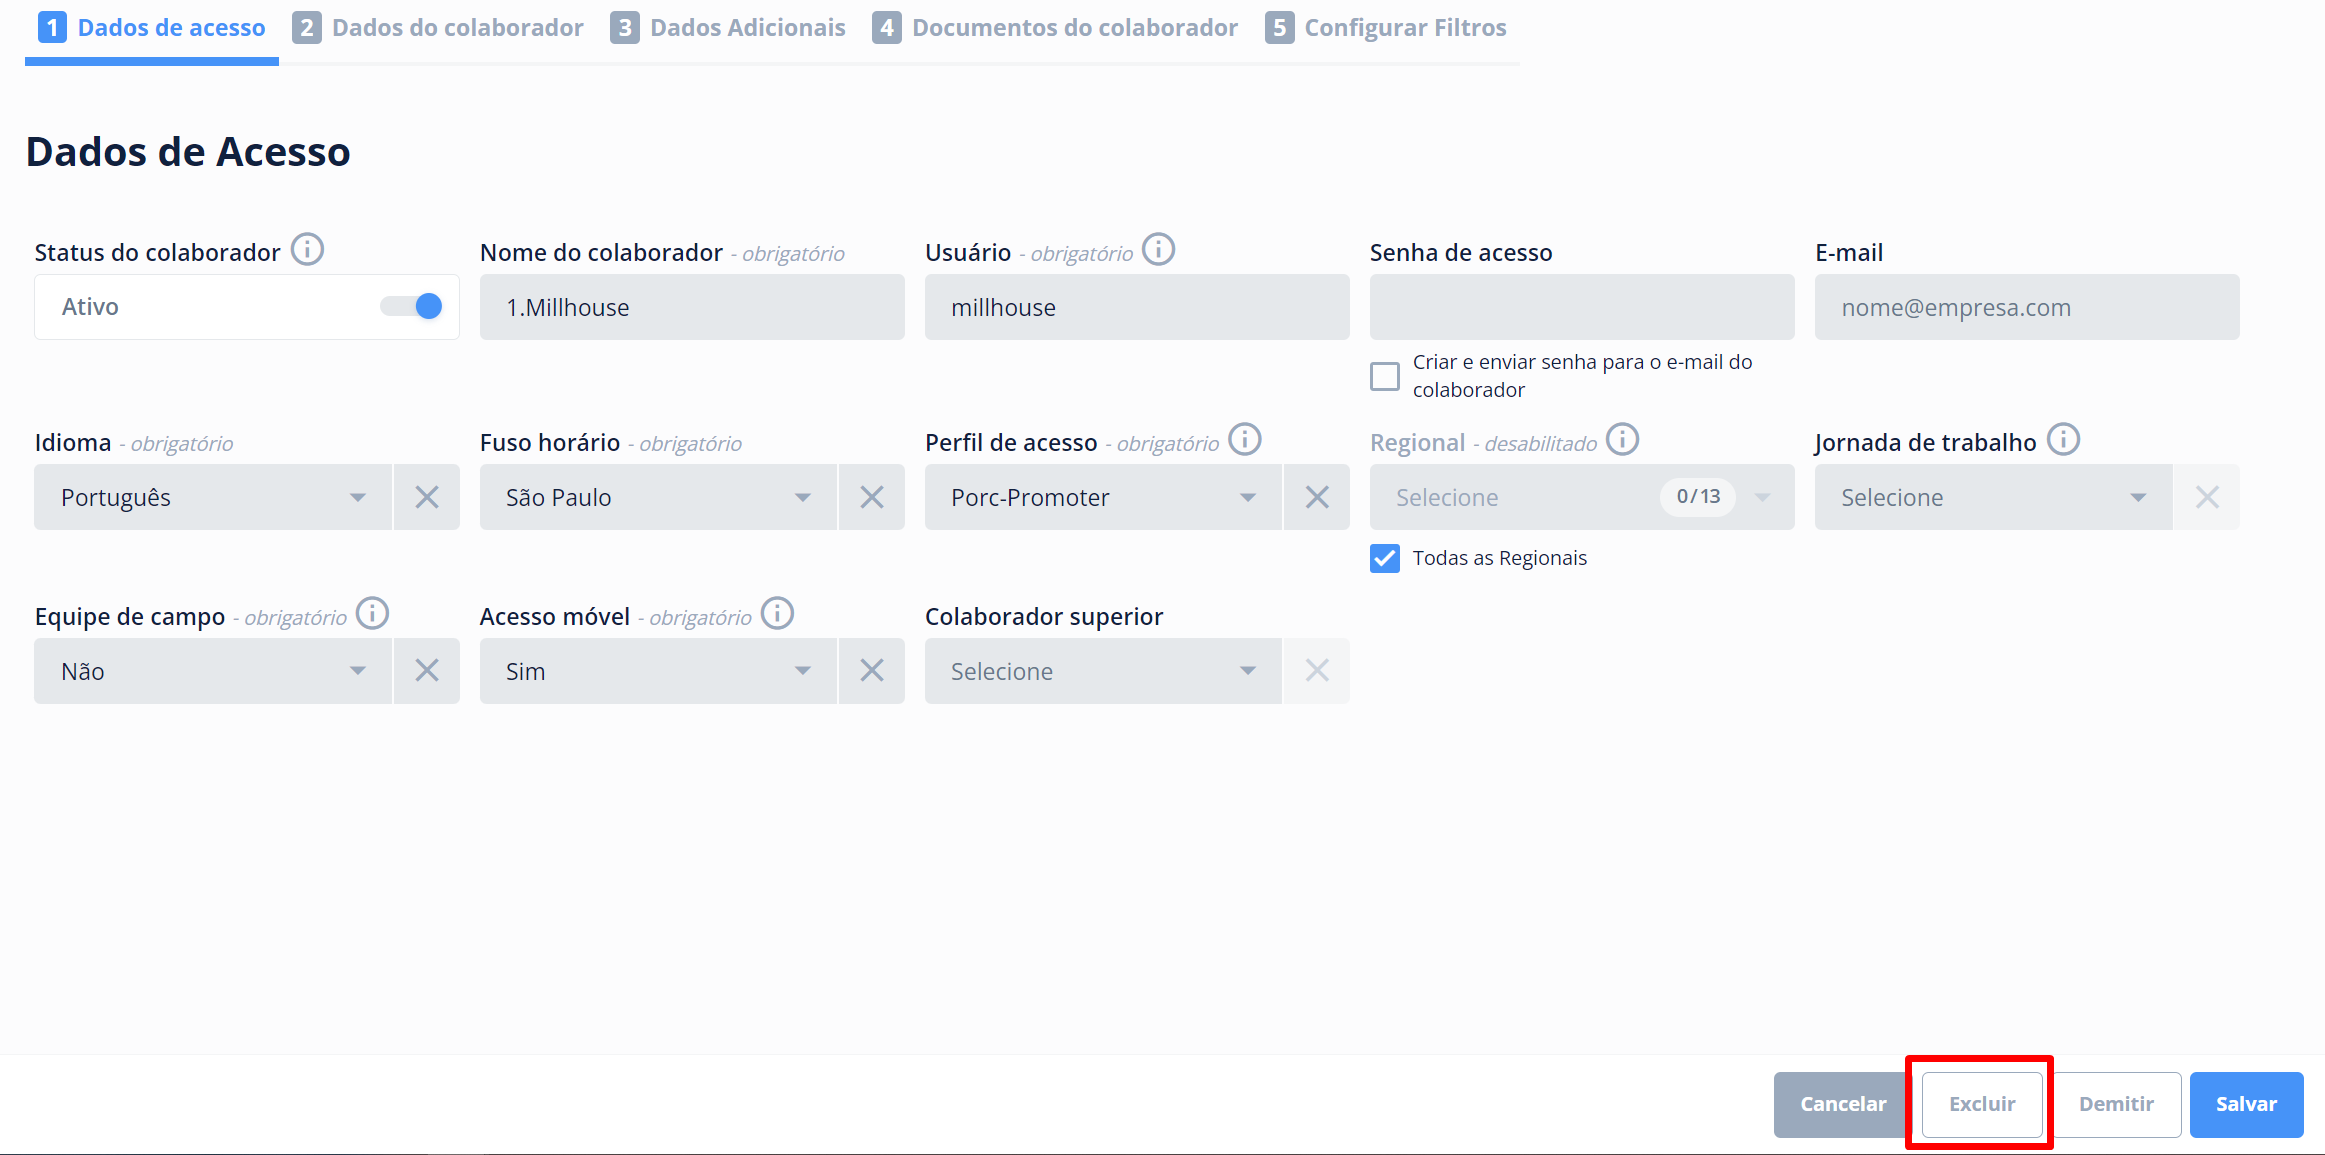Click info icon beside Perfil de acesso

click(1244, 439)
